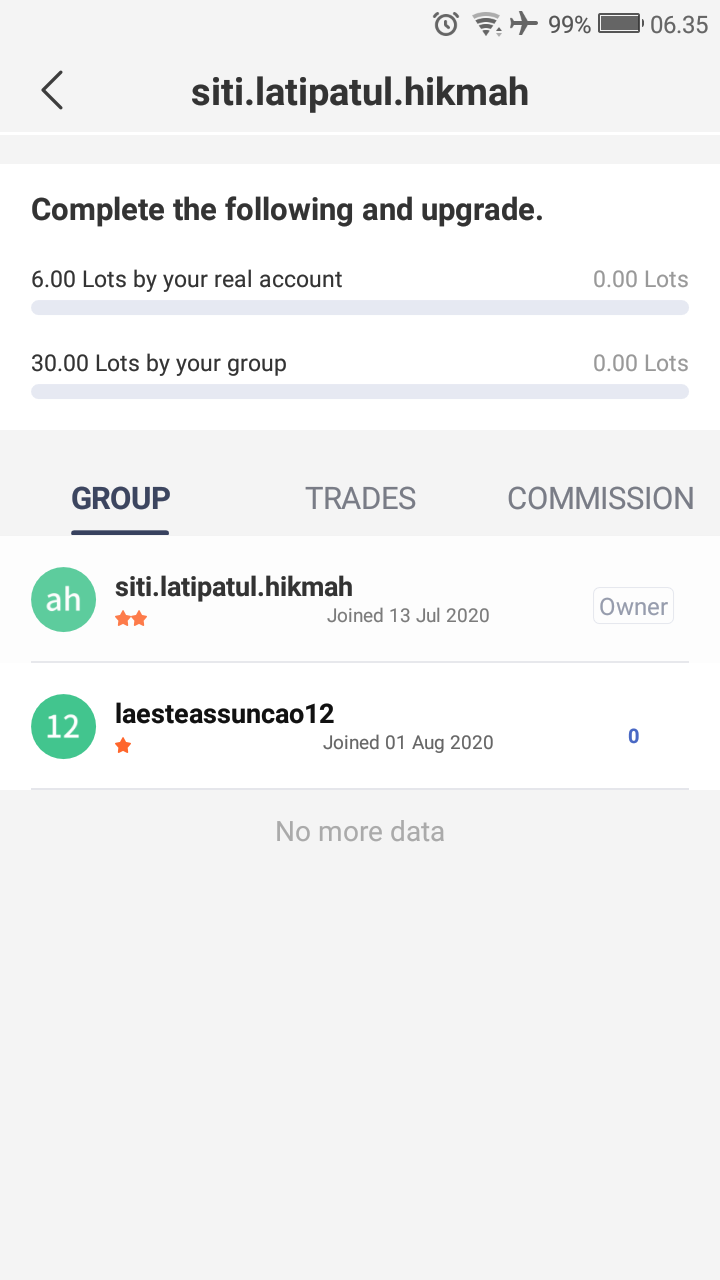720x1280 pixels.
Task: Tap the single star under laesteassuncao12
Action: 123,746
